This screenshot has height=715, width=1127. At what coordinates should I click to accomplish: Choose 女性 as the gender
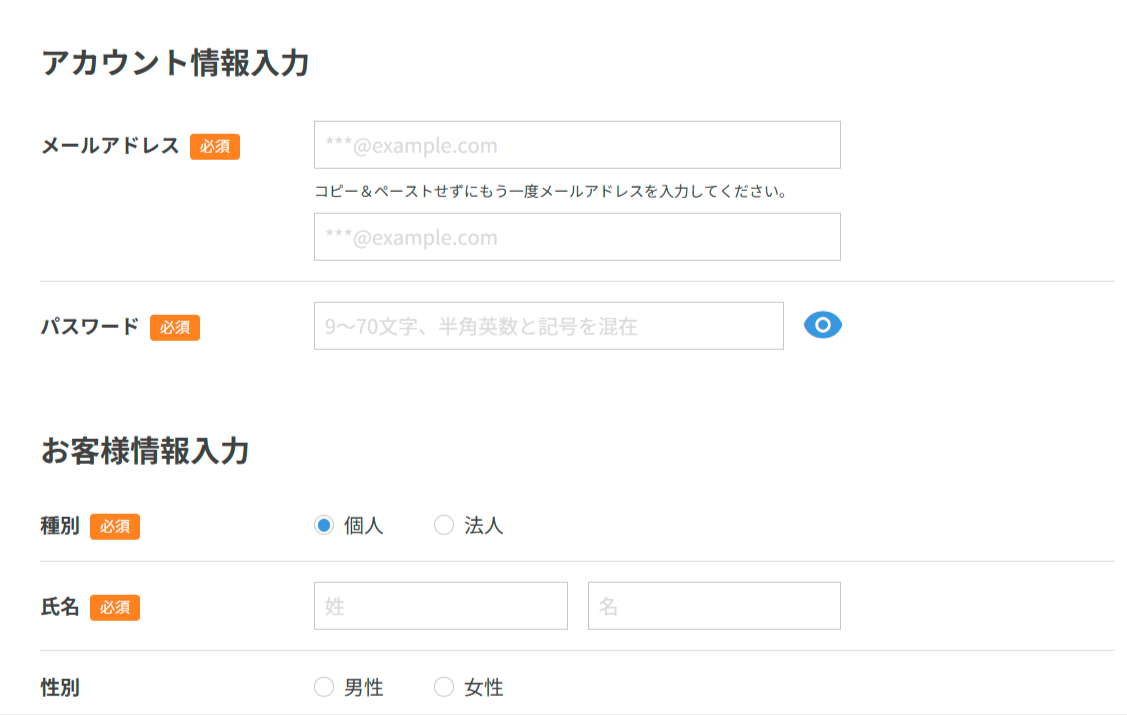[444, 687]
